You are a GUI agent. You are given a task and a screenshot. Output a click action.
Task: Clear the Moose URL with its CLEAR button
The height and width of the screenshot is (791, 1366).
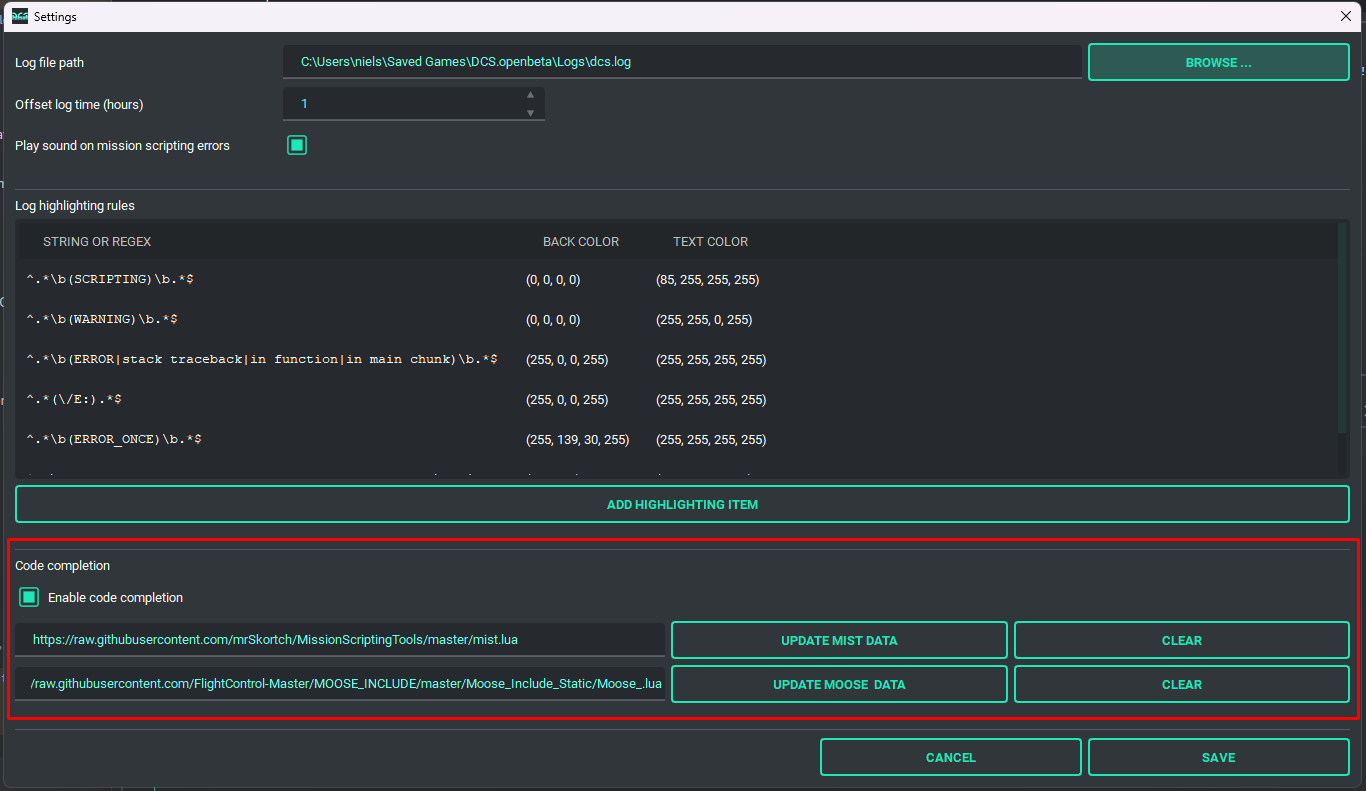(x=1181, y=684)
